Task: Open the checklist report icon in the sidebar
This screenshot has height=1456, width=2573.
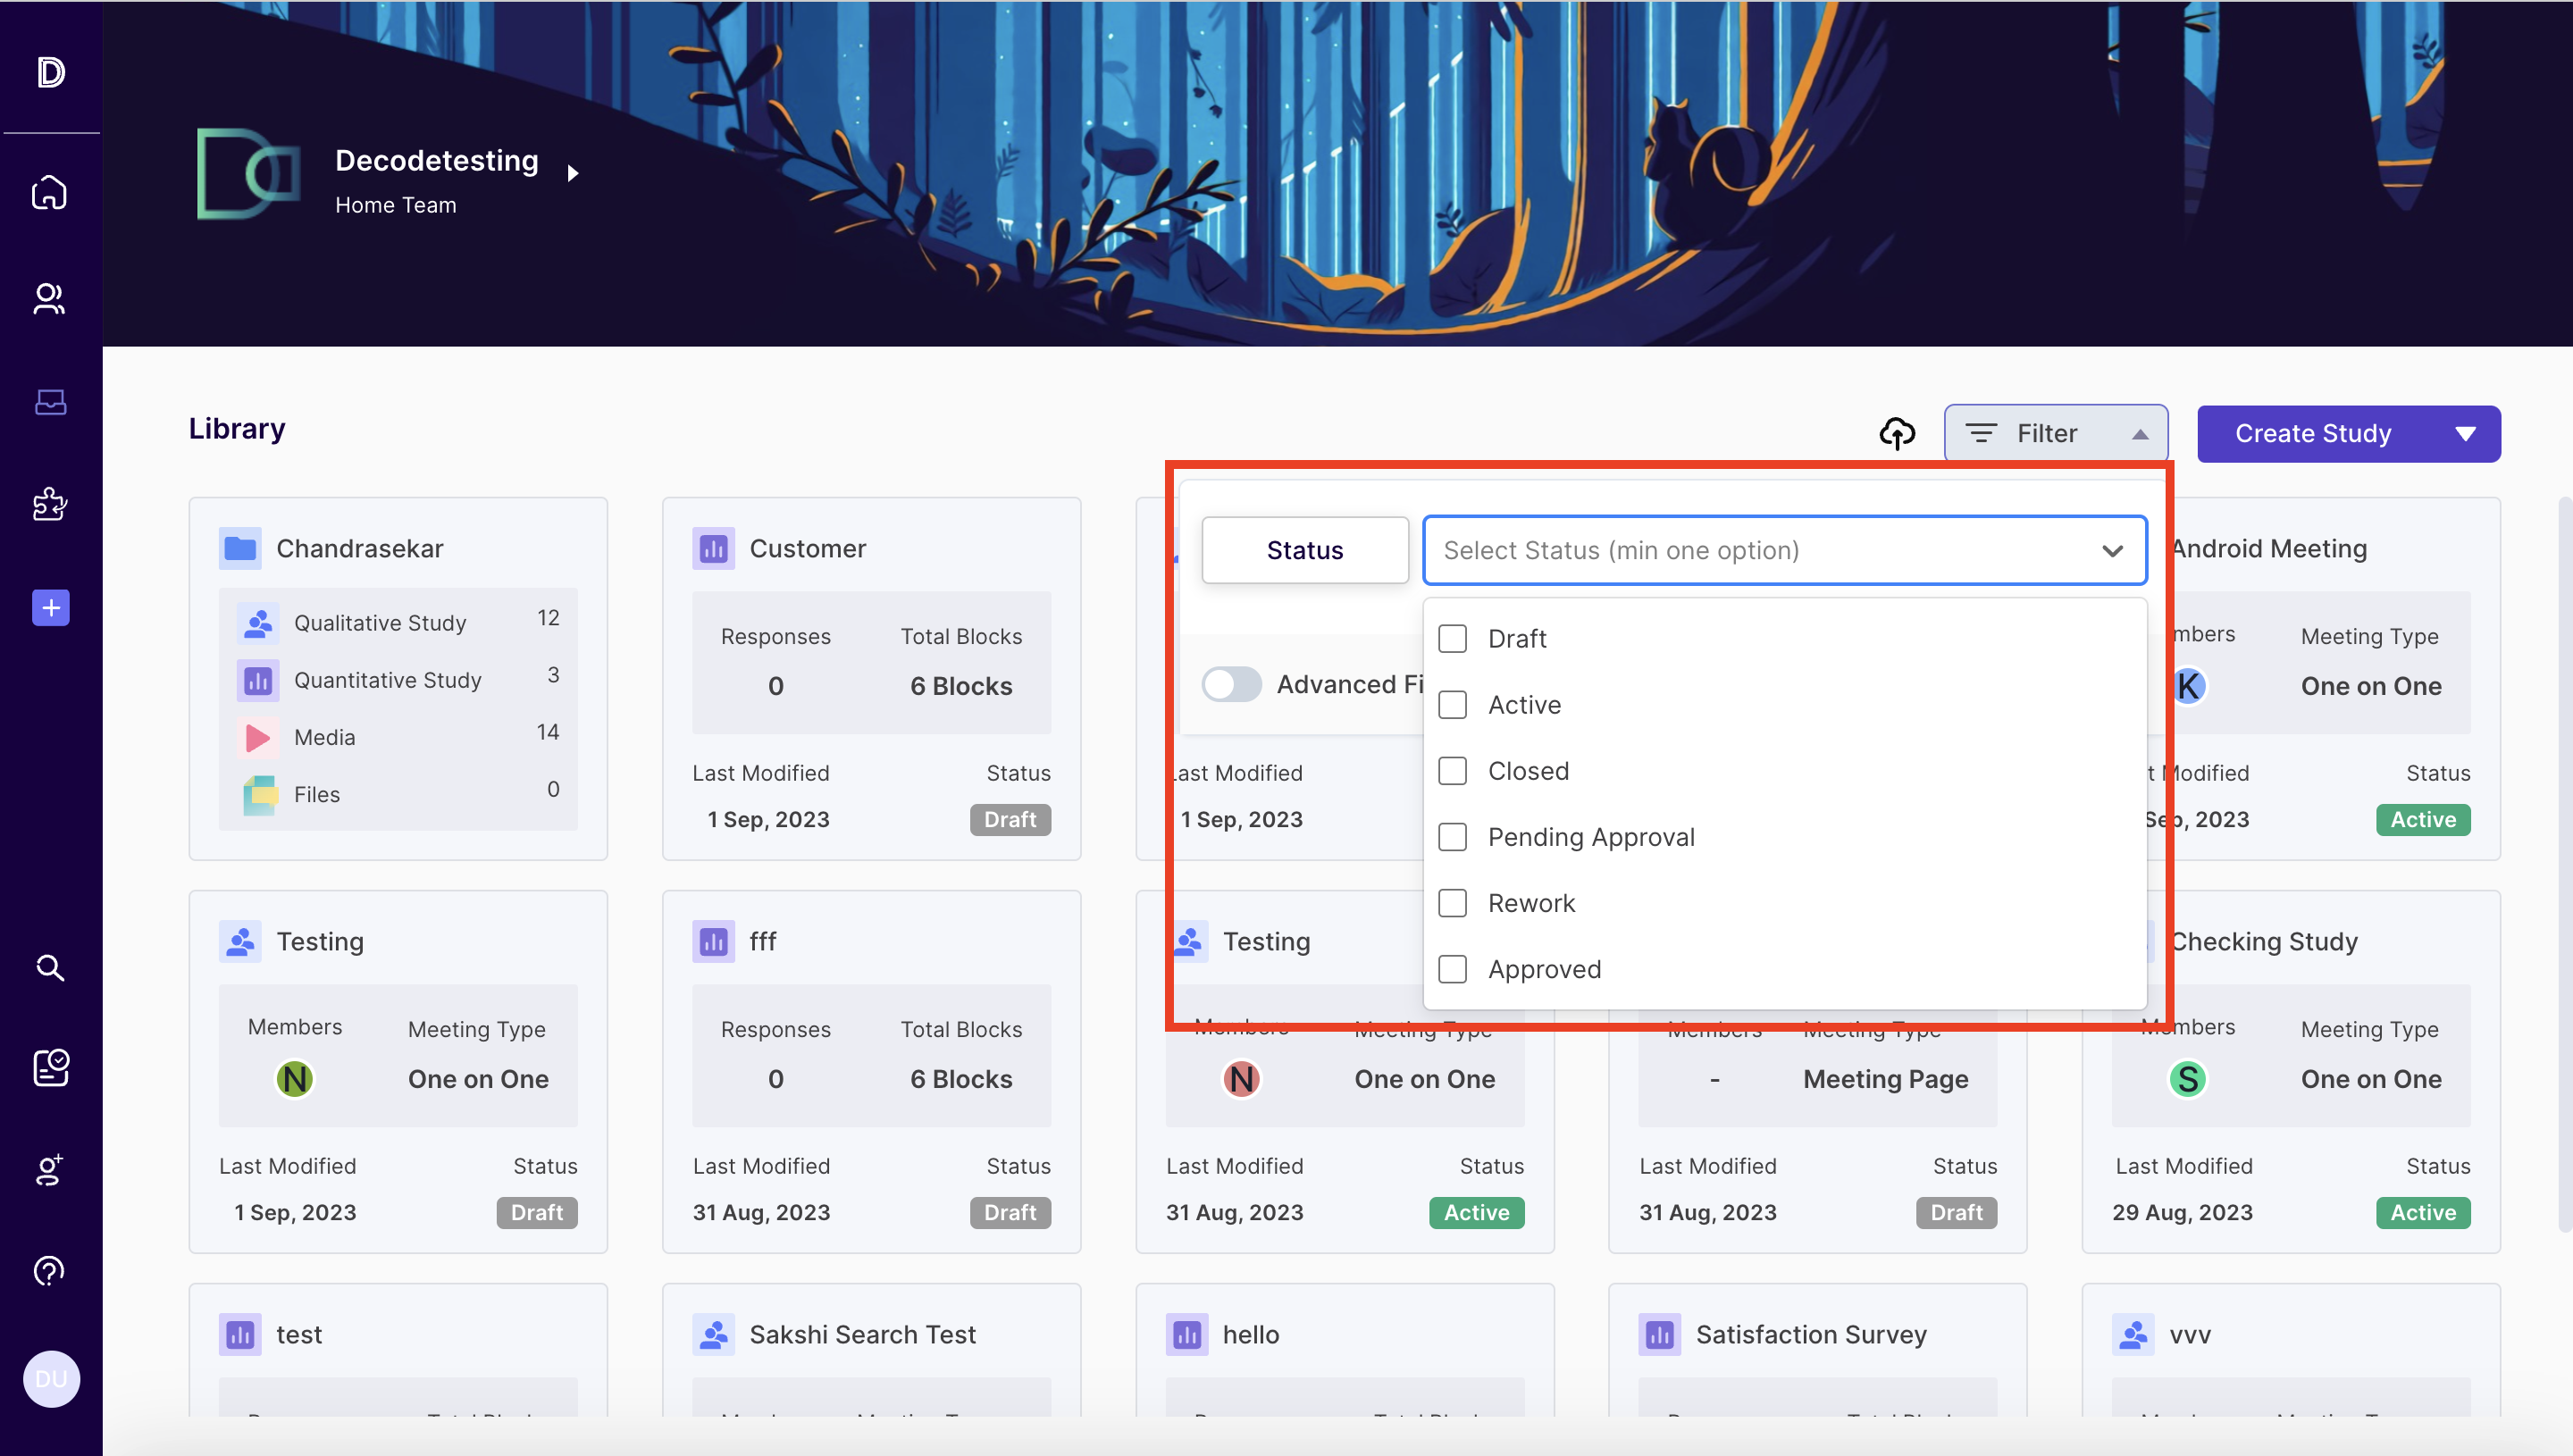Action: (50, 1068)
